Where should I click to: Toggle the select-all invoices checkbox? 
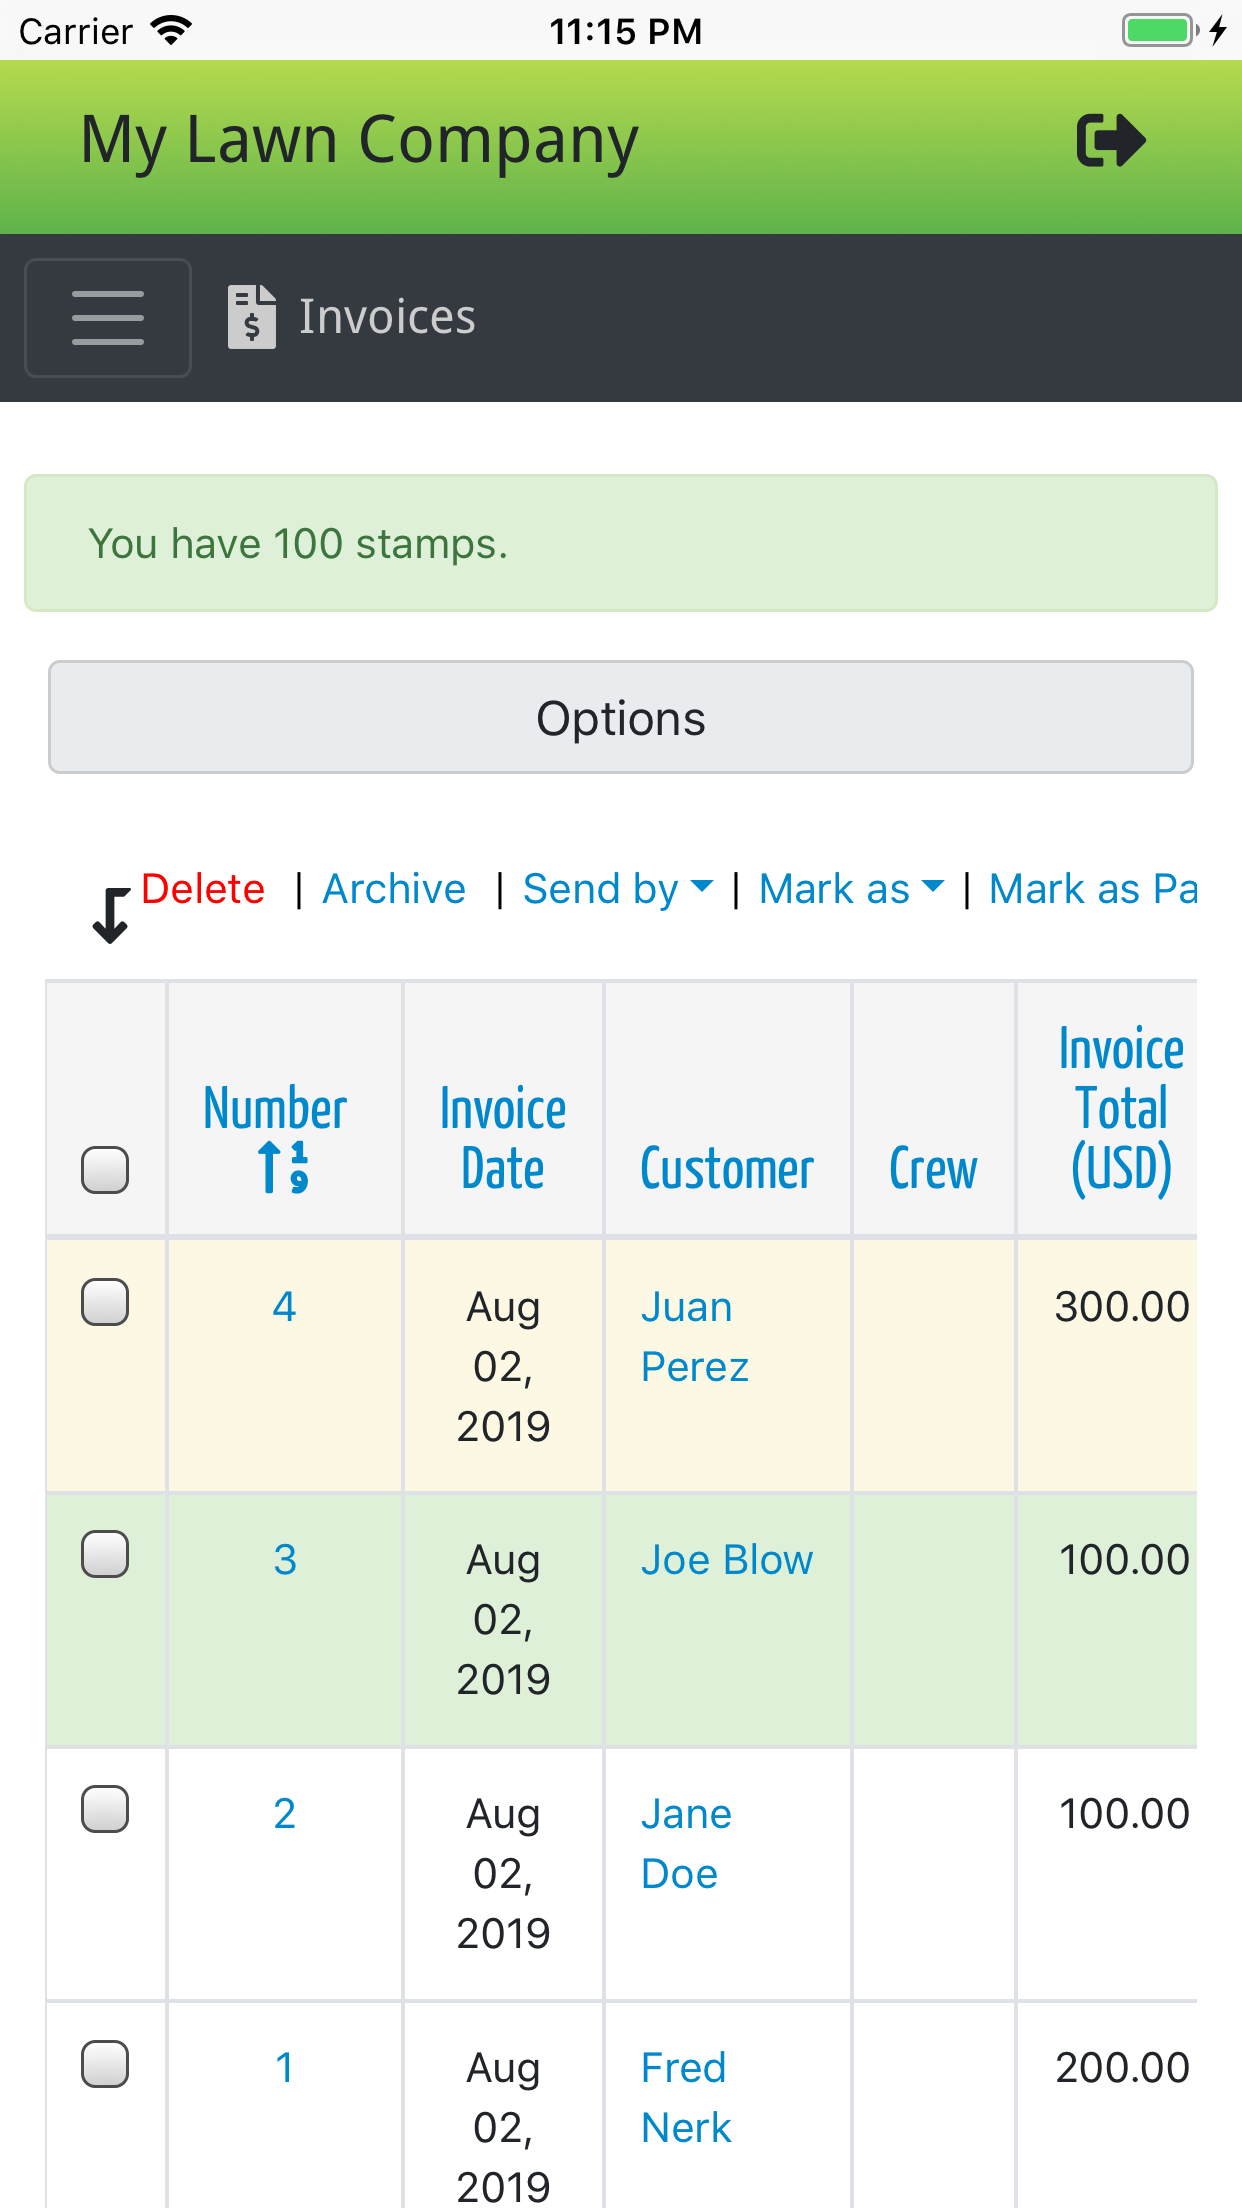click(x=105, y=1170)
